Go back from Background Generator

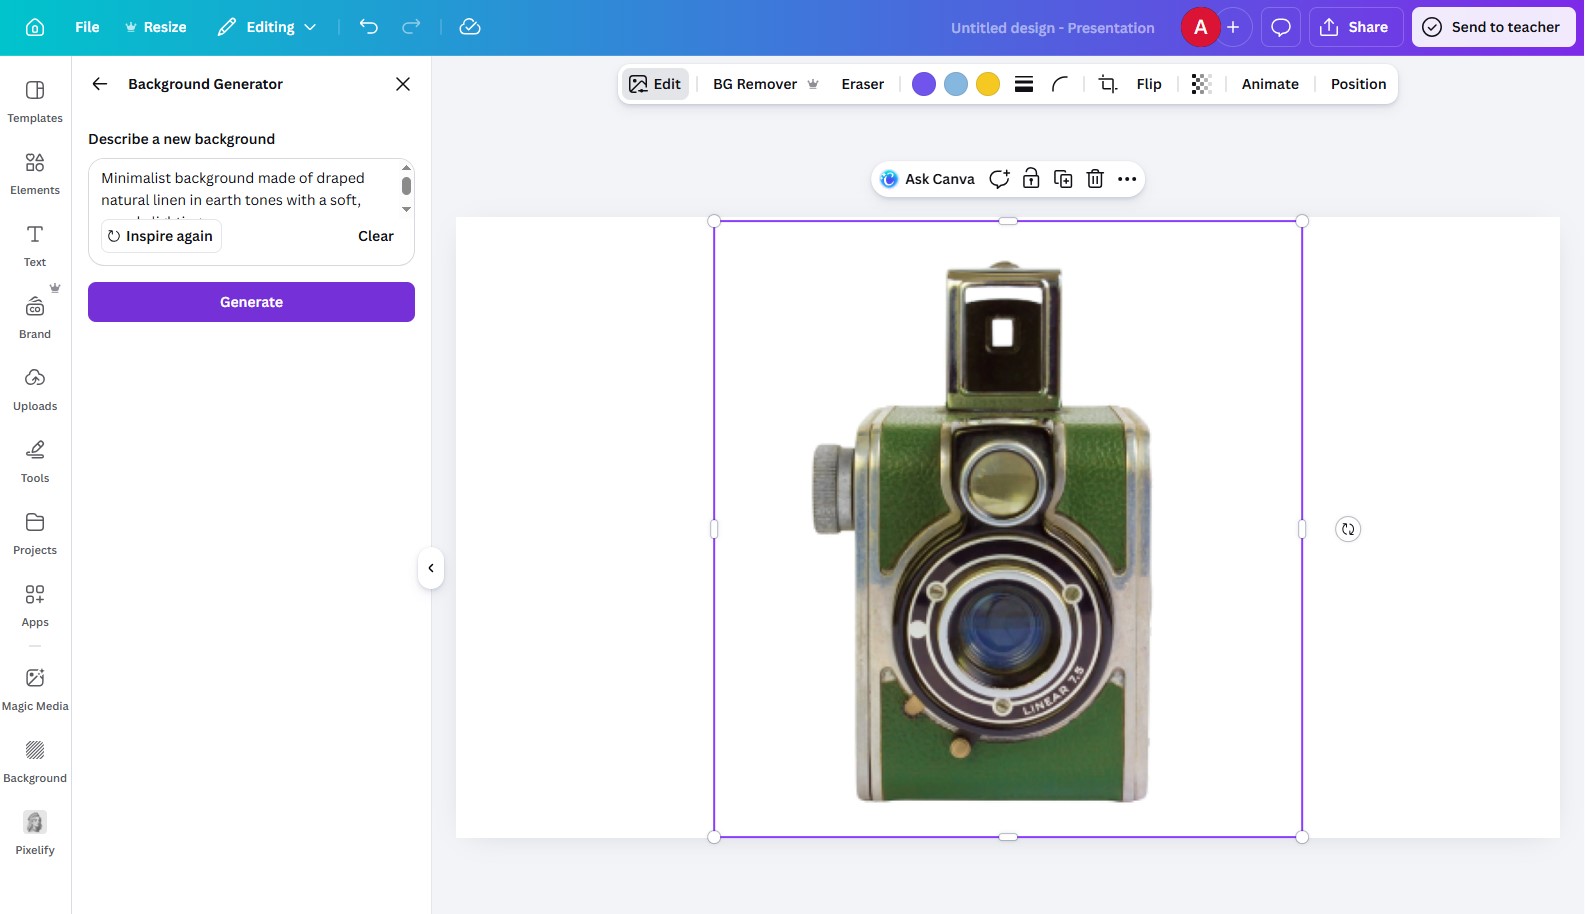100,84
